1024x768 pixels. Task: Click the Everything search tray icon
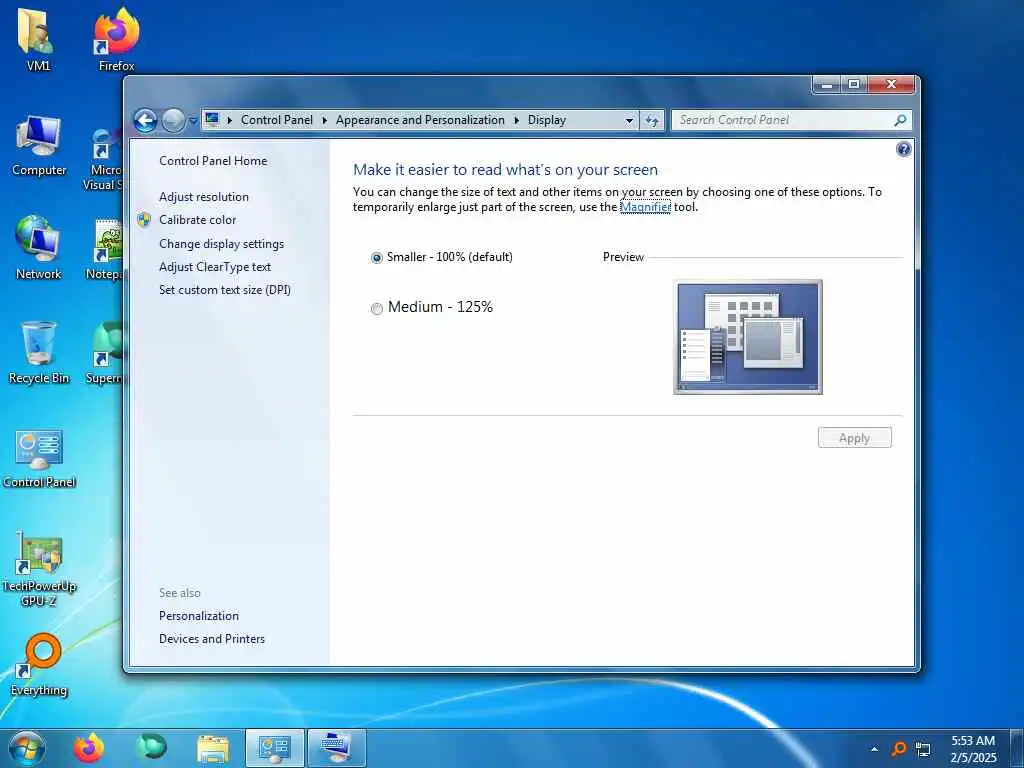(899, 749)
